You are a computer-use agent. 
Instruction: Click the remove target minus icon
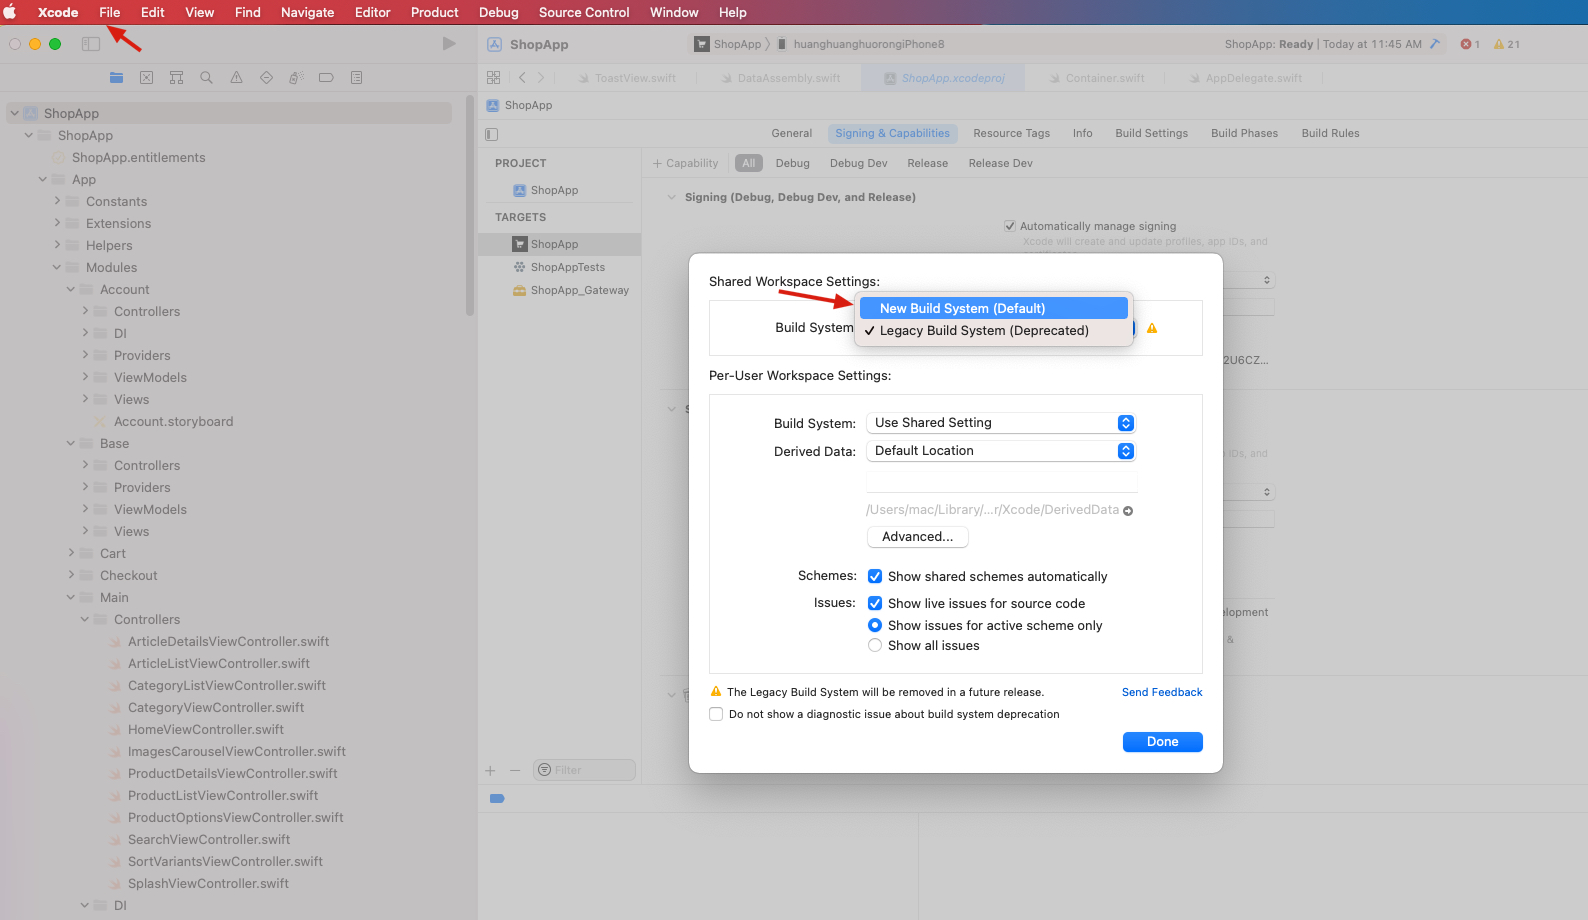tap(515, 770)
